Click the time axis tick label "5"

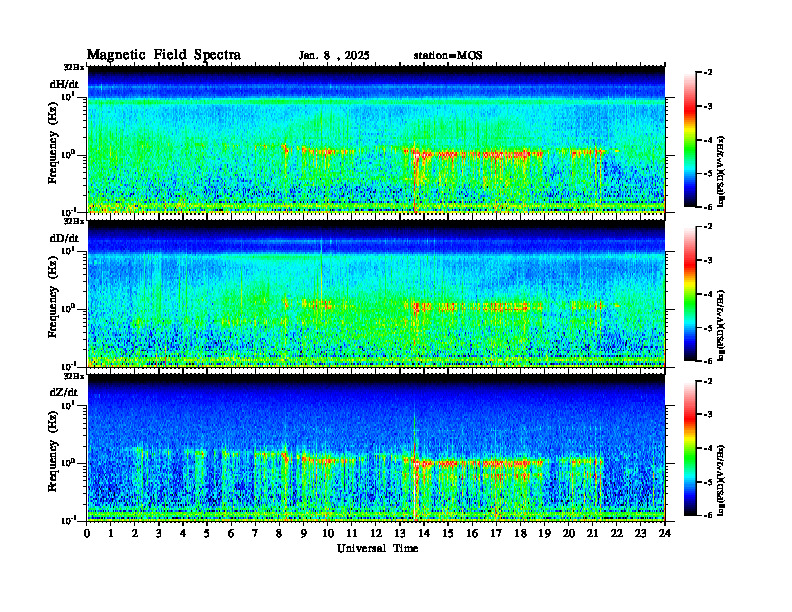[x=207, y=534]
